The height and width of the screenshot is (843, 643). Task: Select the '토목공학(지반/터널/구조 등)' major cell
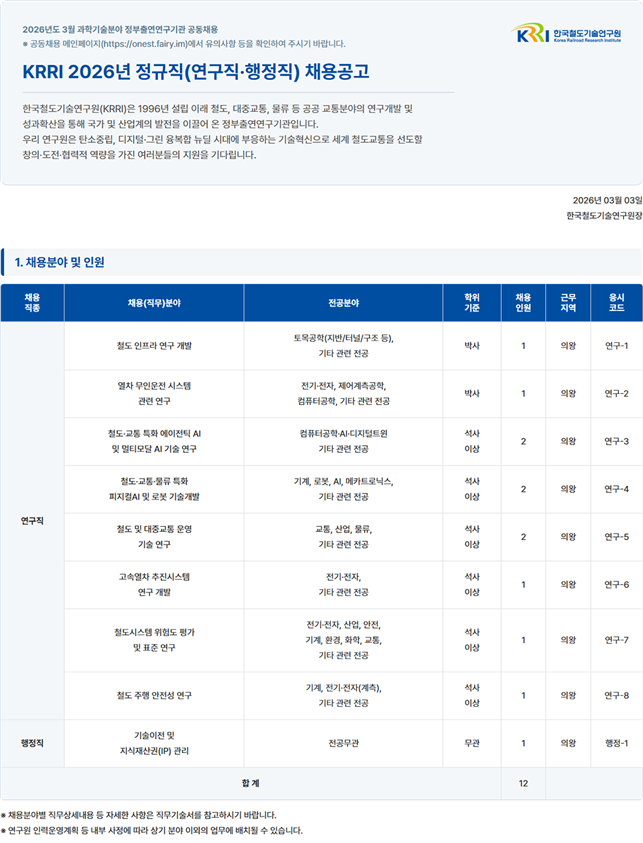343,346
